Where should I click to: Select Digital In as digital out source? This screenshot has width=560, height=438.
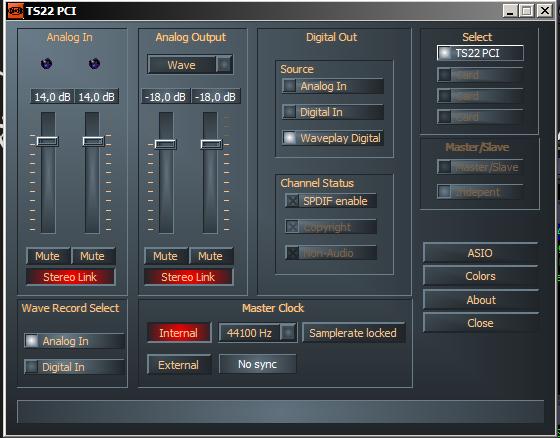pyautogui.click(x=332, y=112)
